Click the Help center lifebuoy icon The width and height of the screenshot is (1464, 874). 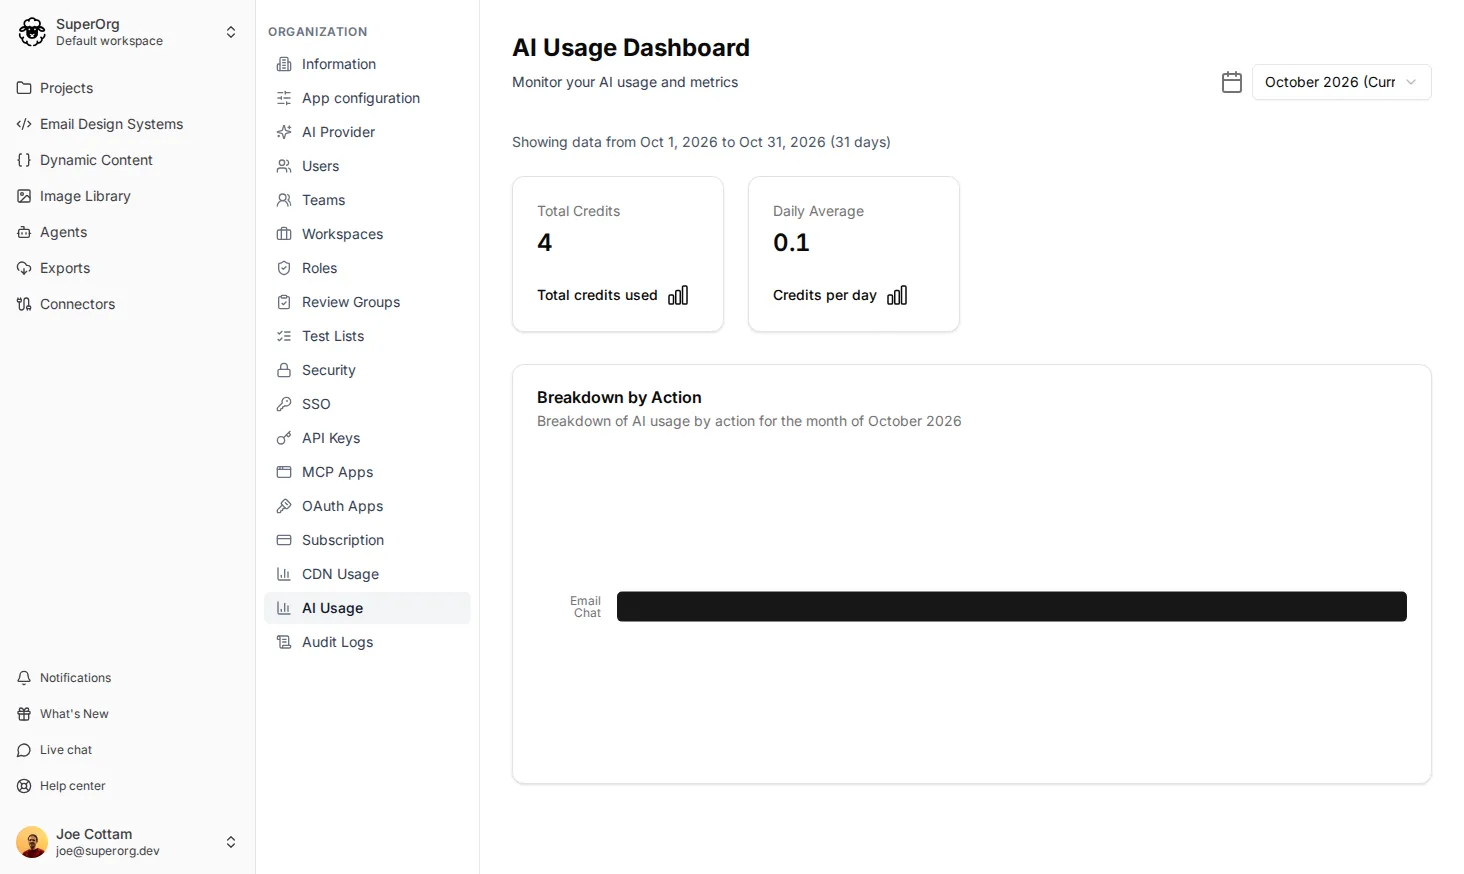(x=24, y=786)
